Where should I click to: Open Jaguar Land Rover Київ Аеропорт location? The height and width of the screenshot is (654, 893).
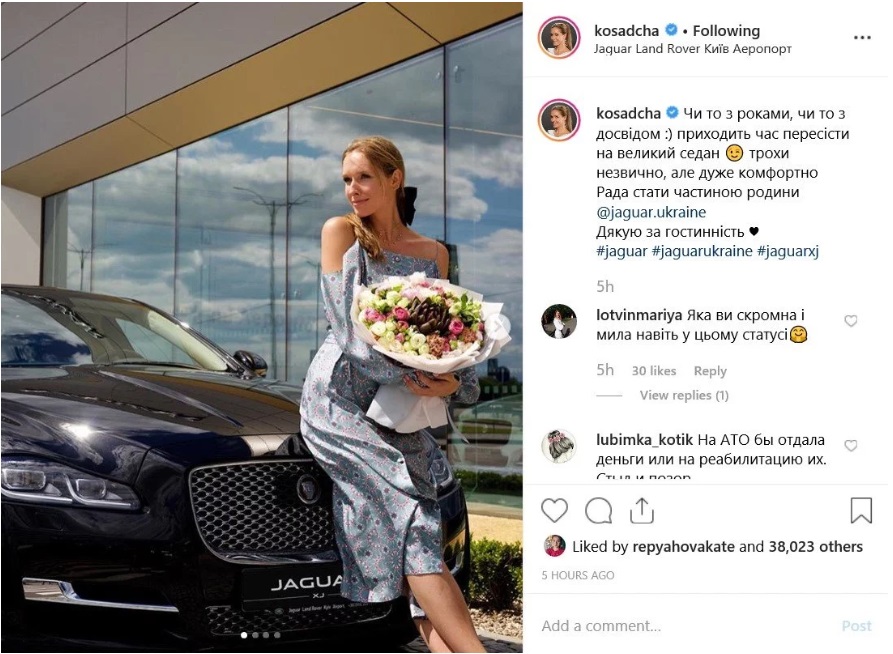point(693,49)
